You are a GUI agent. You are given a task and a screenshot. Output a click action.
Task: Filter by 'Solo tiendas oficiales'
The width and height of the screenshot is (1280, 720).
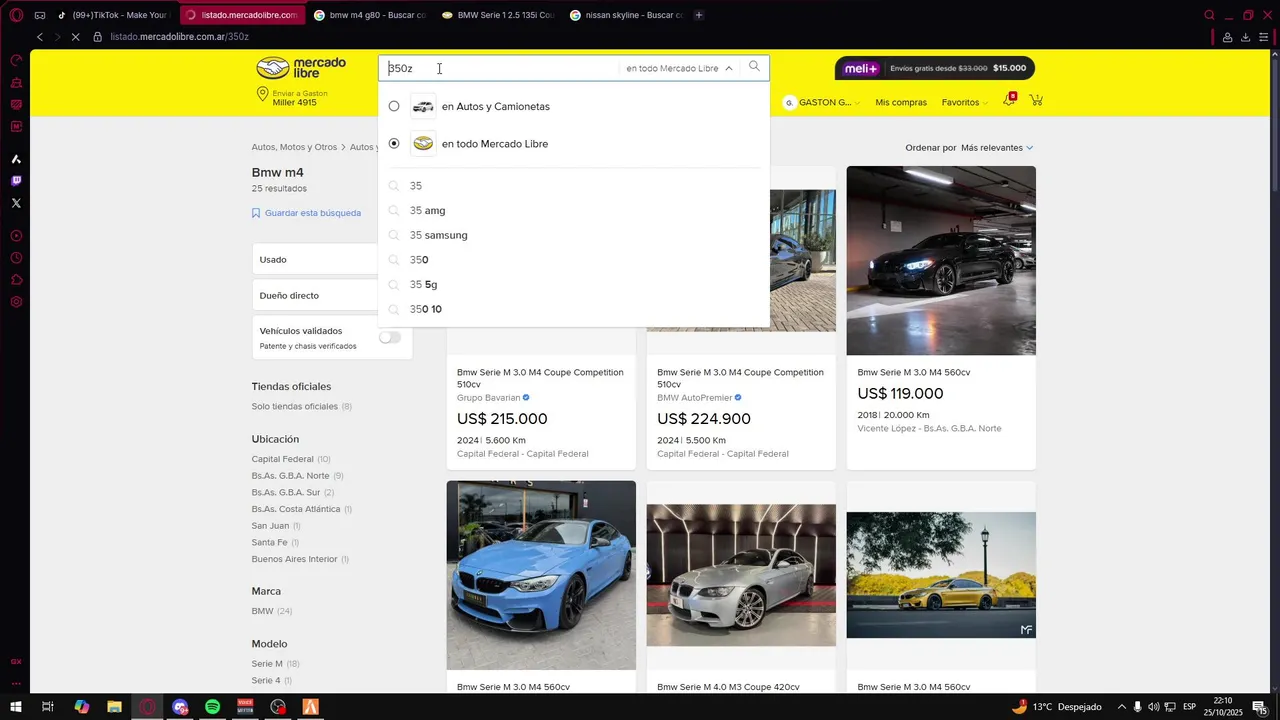tap(294, 406)
